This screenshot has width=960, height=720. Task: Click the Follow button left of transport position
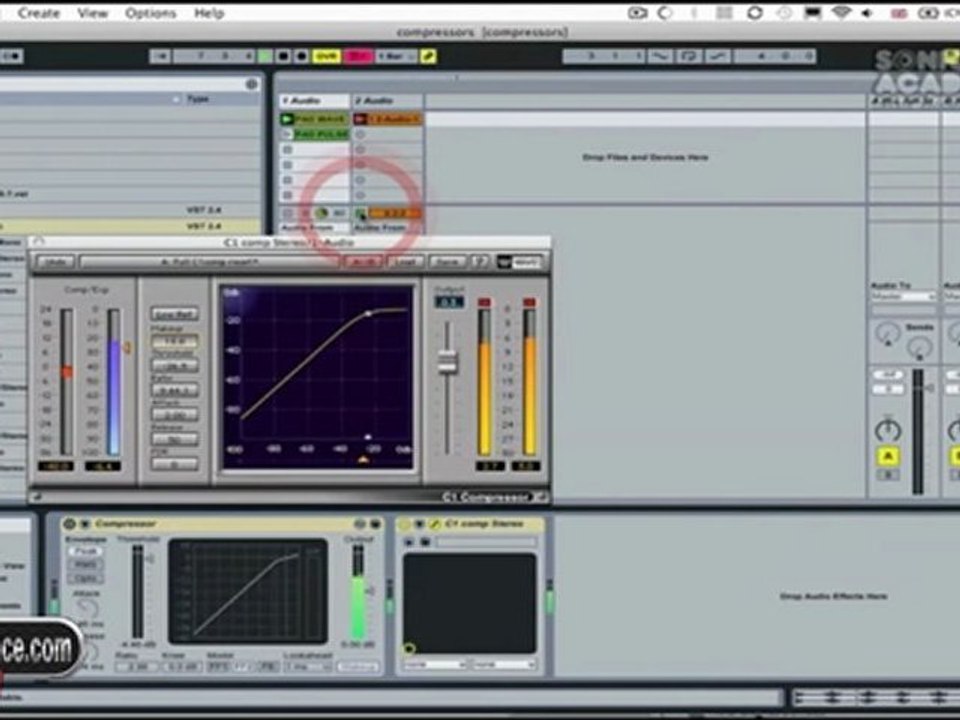[x=160, y=56]
